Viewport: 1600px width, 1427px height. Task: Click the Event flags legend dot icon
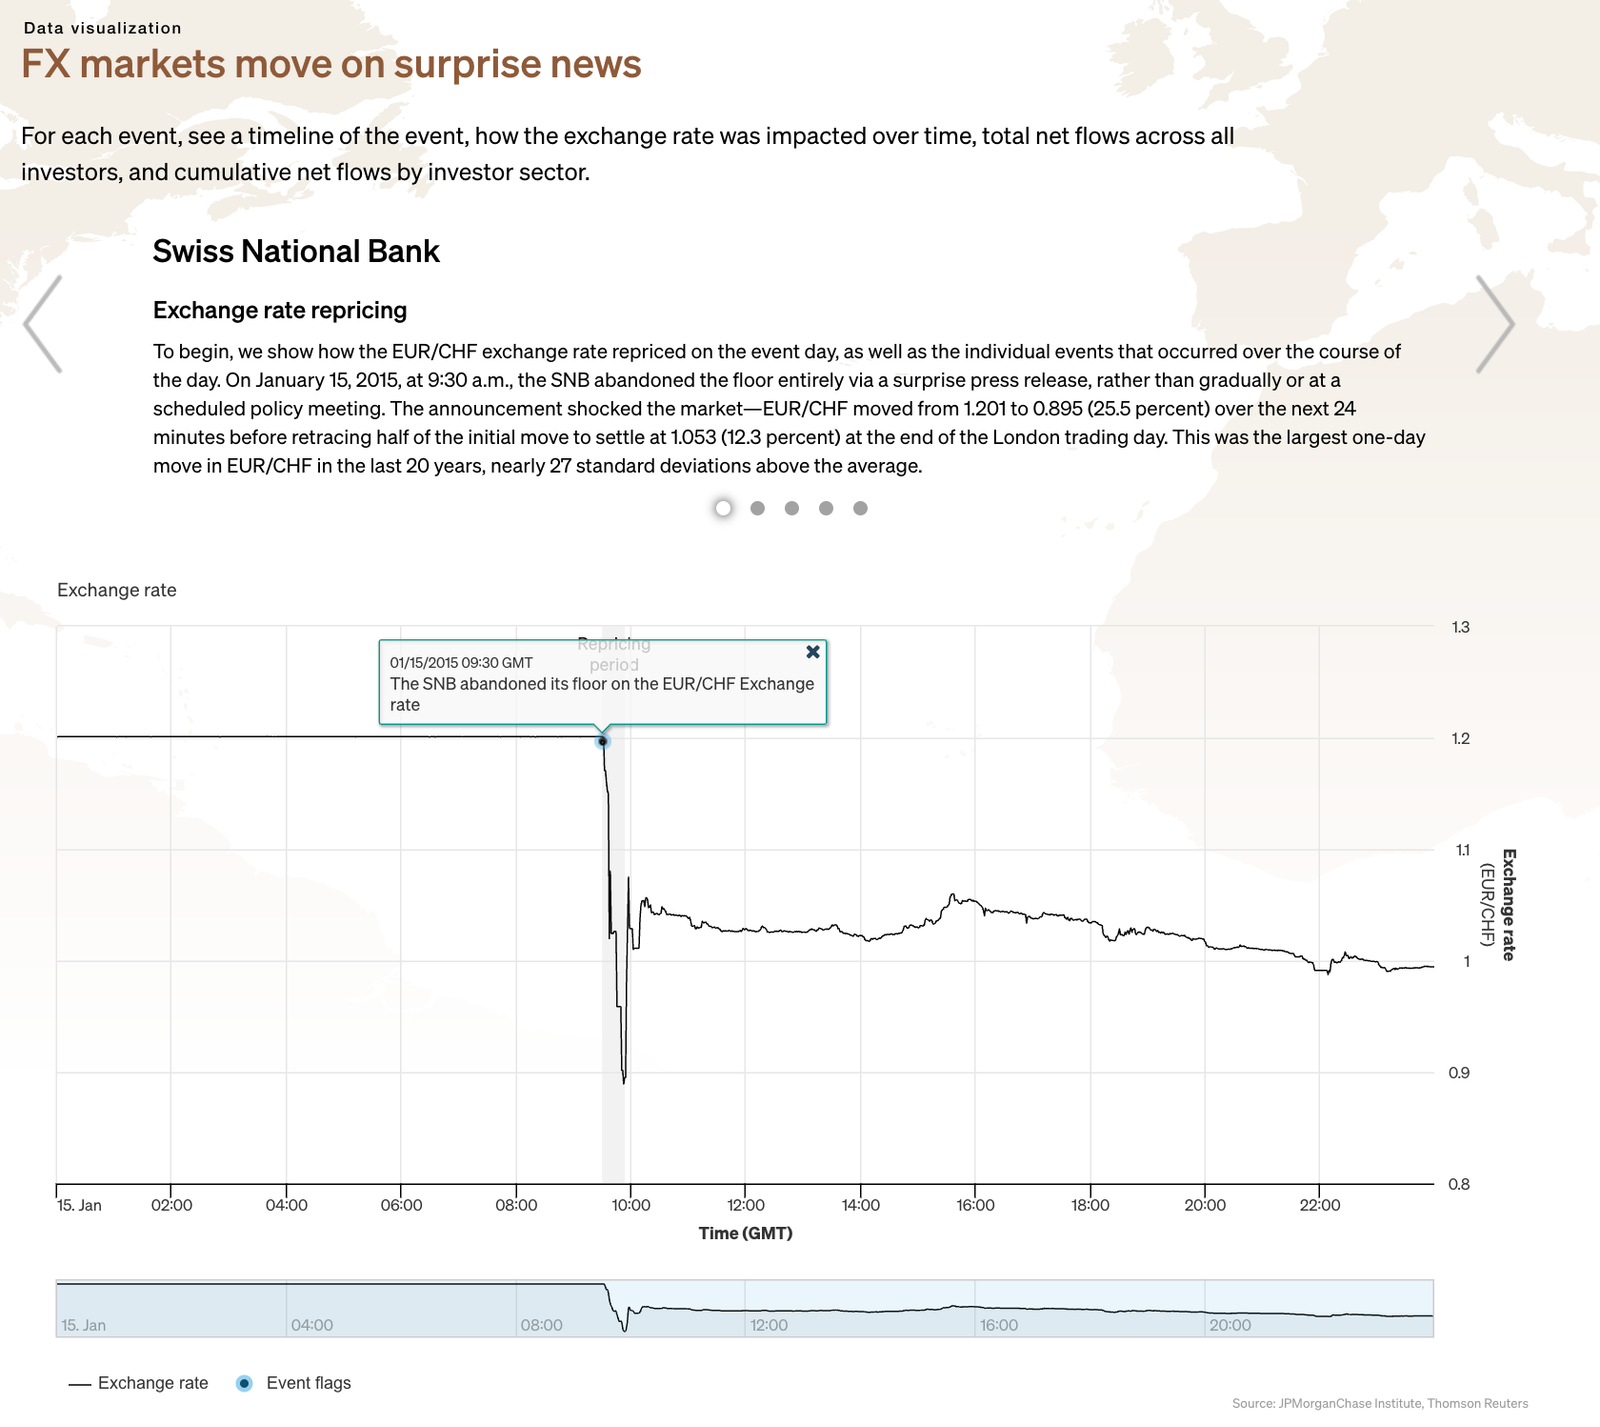[x=244, y=1383]
